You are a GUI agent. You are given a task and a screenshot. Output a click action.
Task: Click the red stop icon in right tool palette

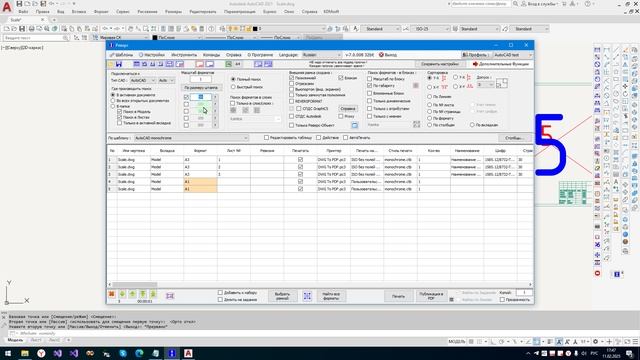tap(597, 273)
